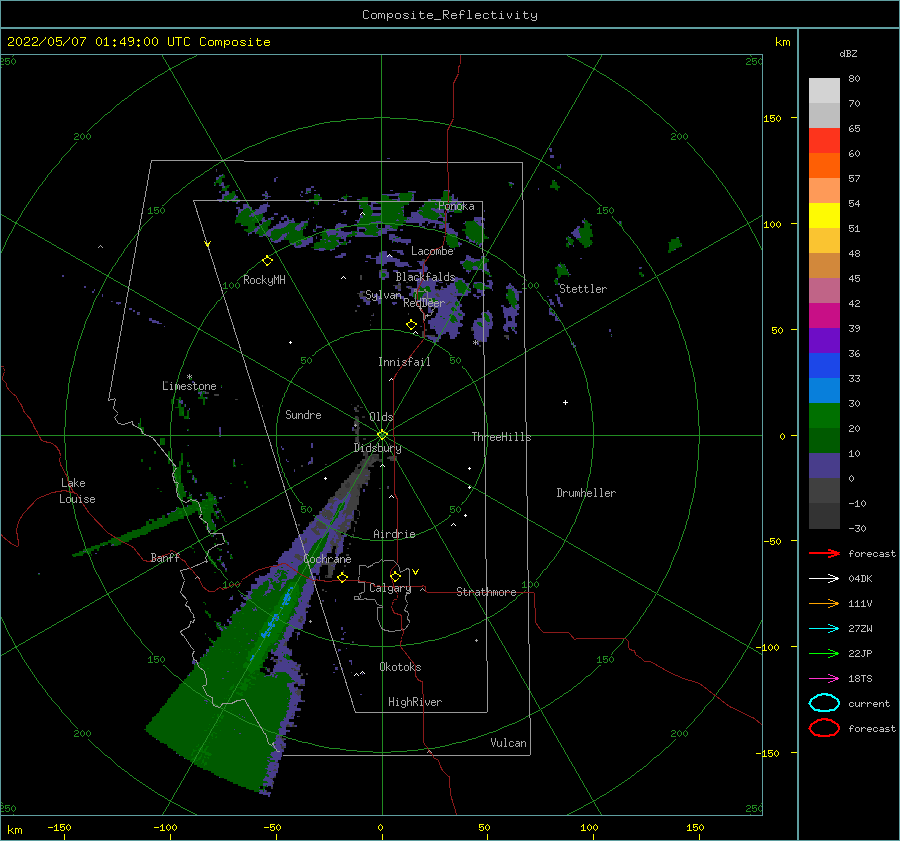
Task: Click the yellow radar-site diamond below Olds
Action: click(x=382, y=435)
